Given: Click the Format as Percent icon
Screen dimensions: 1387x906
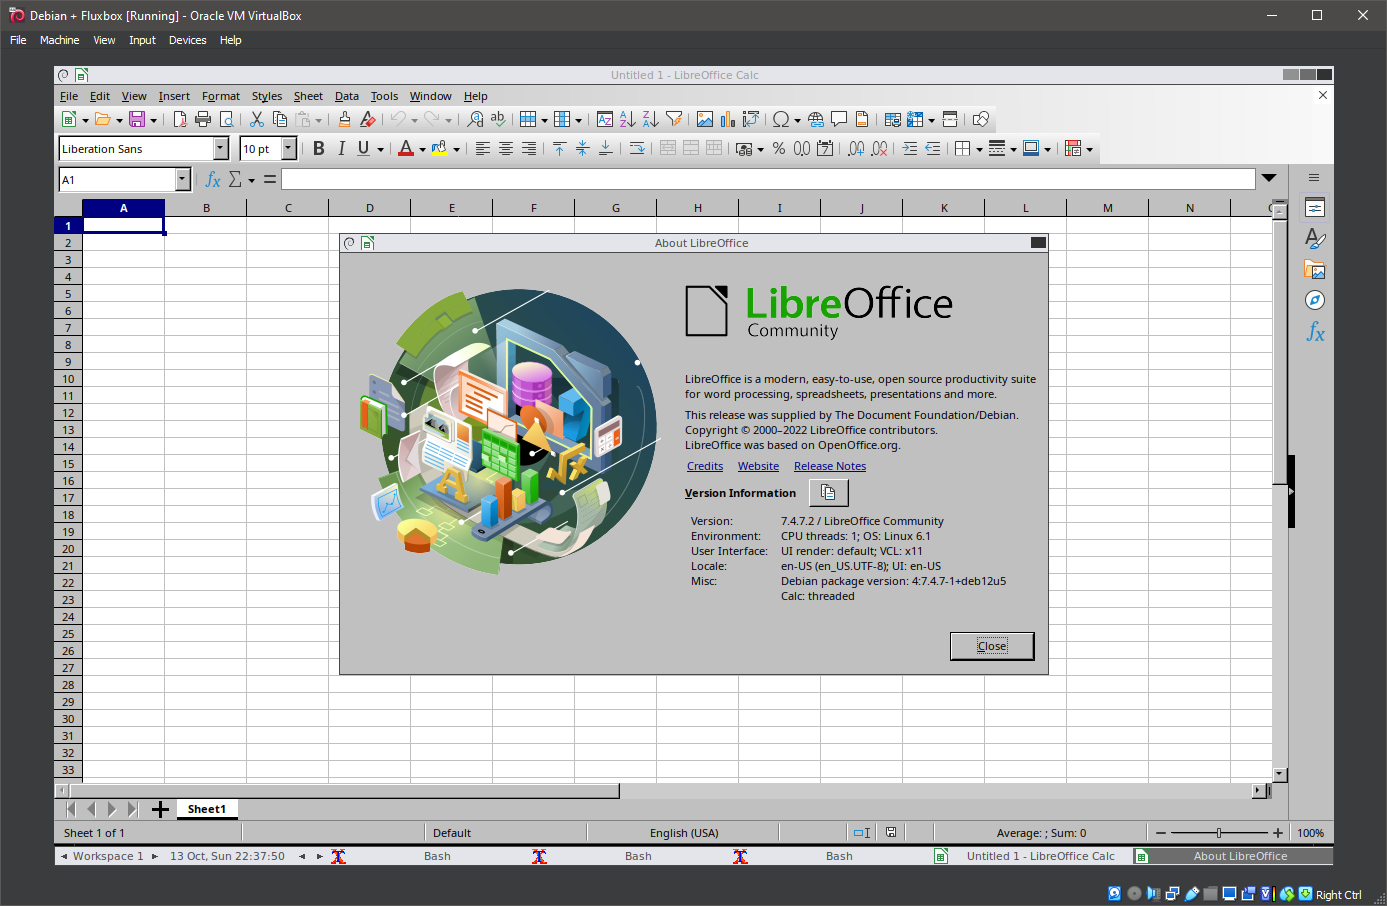Looking at the screenshot, I should pos(778,148).
